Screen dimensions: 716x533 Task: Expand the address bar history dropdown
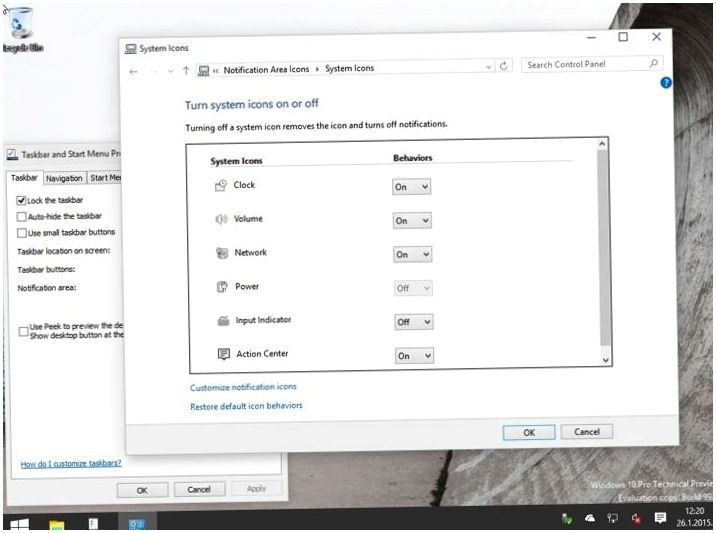(489, 67)
